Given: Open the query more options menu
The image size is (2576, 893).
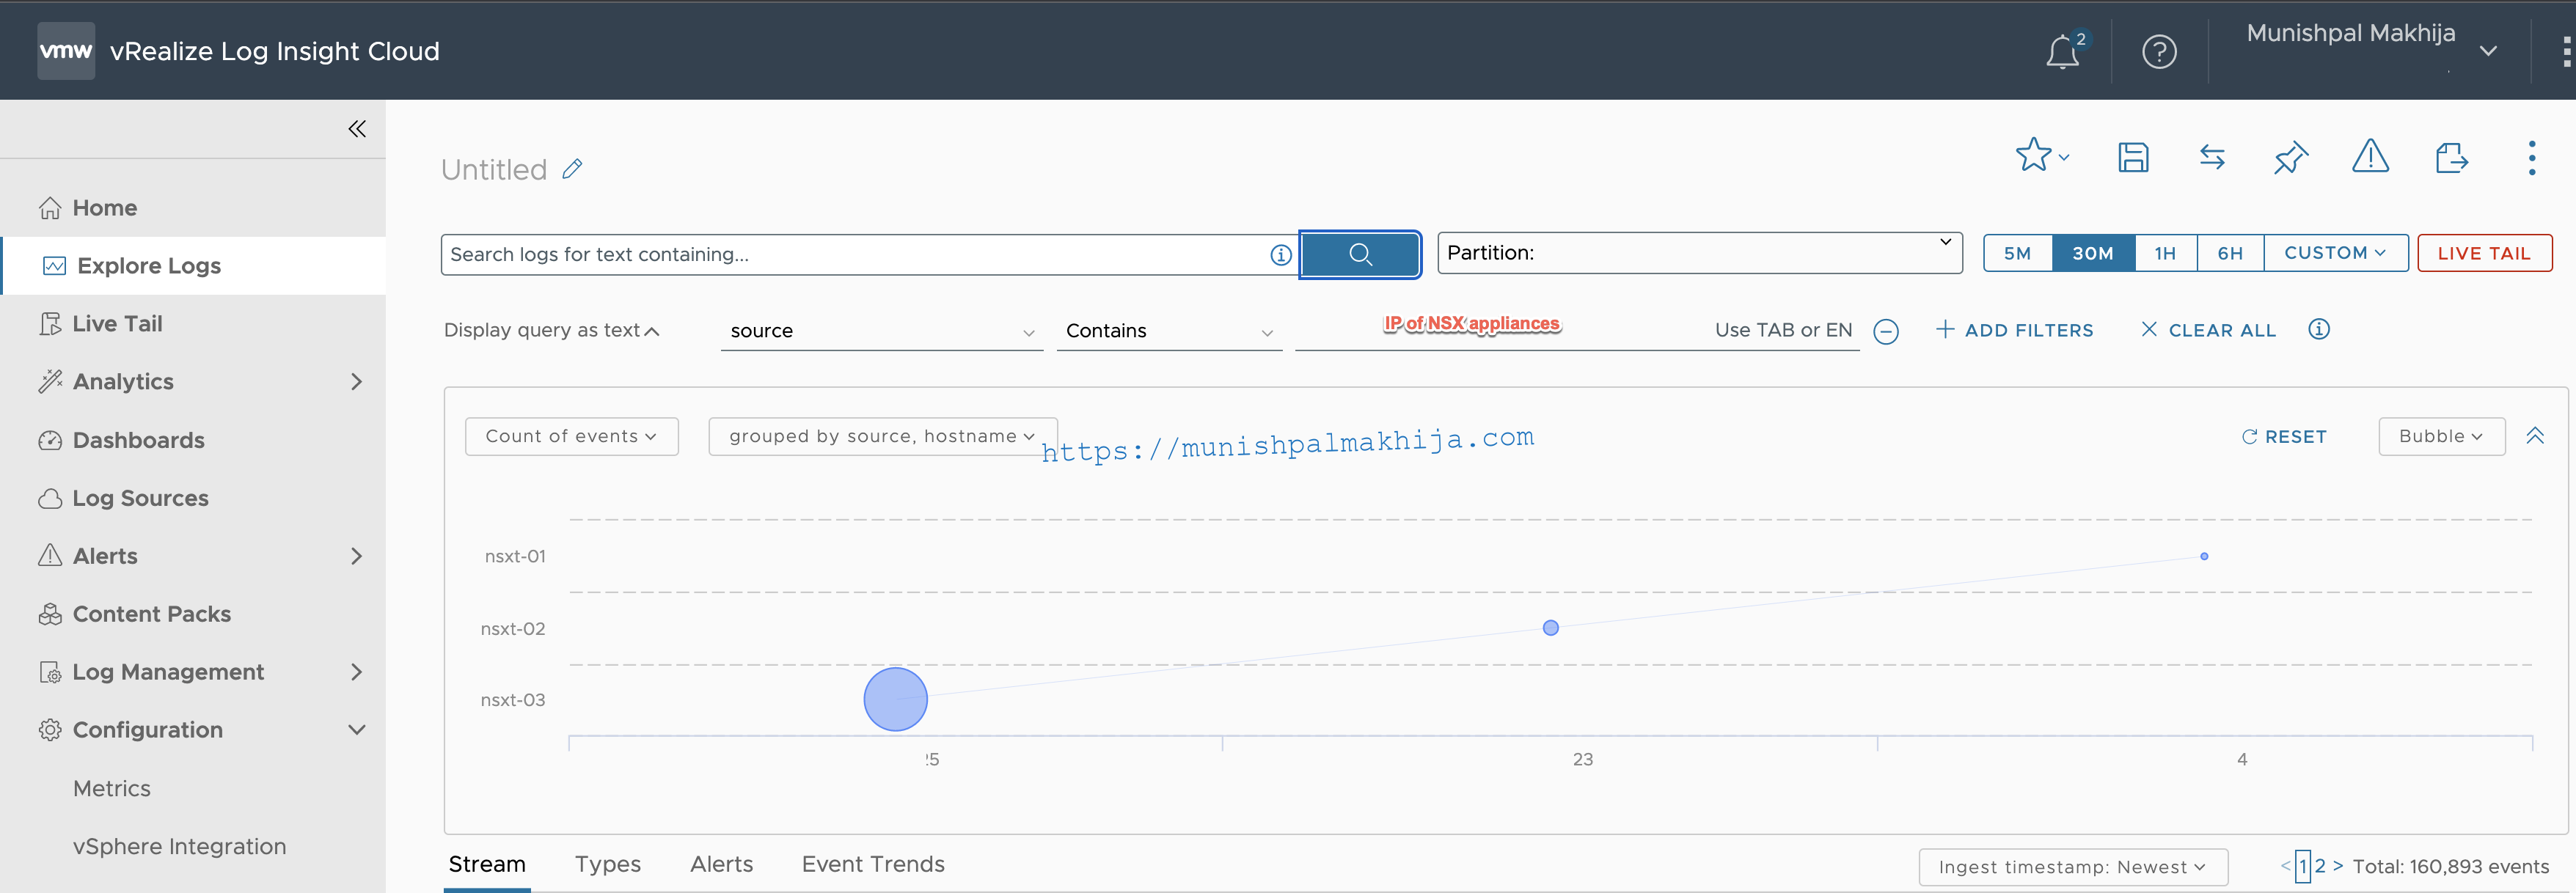Looking at the screenshot, I should click(x=2532, y=157).
